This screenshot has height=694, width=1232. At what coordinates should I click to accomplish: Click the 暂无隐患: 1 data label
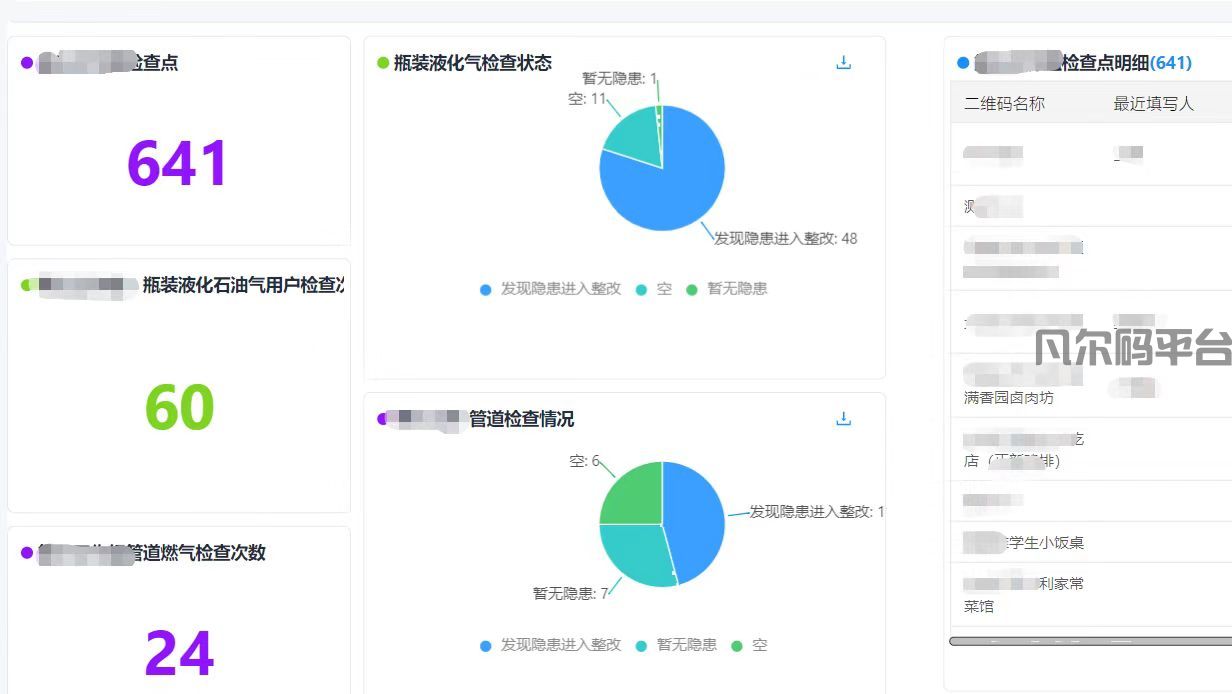[620, 78]
